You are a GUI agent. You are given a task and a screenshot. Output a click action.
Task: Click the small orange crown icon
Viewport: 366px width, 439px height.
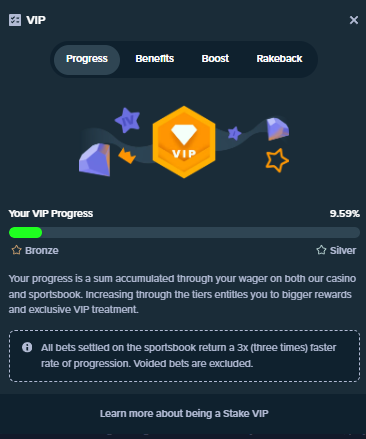tap(127, 156)
